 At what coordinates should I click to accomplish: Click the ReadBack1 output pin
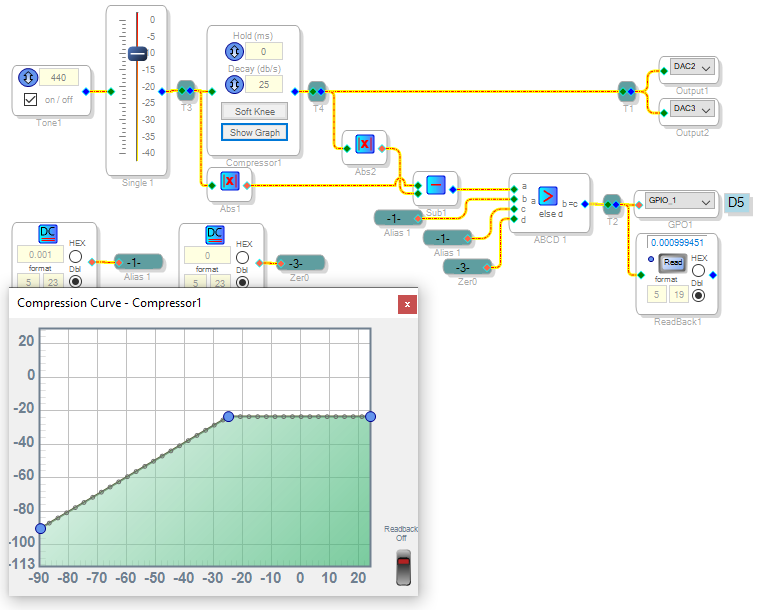click(713, 275)
